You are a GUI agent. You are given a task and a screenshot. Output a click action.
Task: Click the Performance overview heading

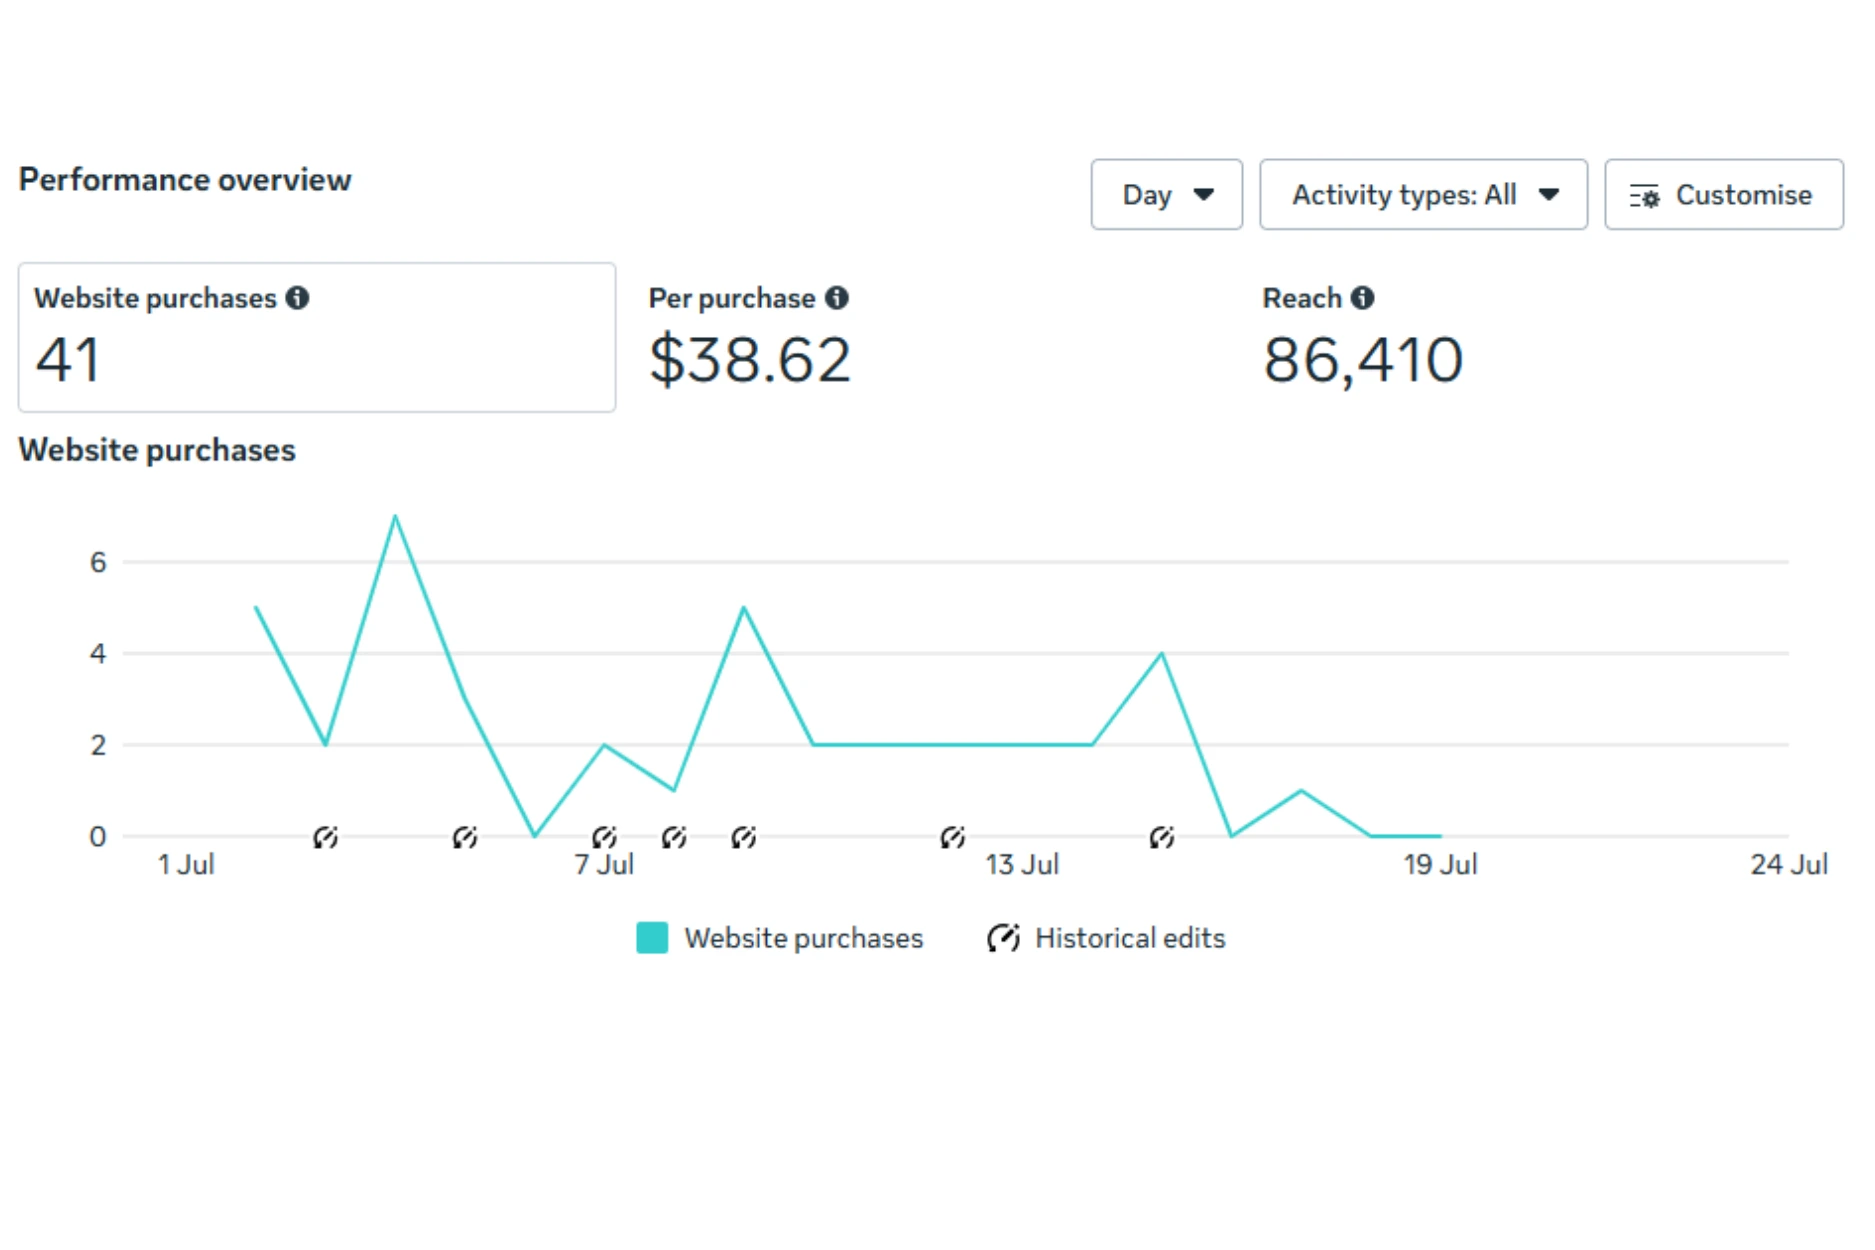(x=186, y=180)
